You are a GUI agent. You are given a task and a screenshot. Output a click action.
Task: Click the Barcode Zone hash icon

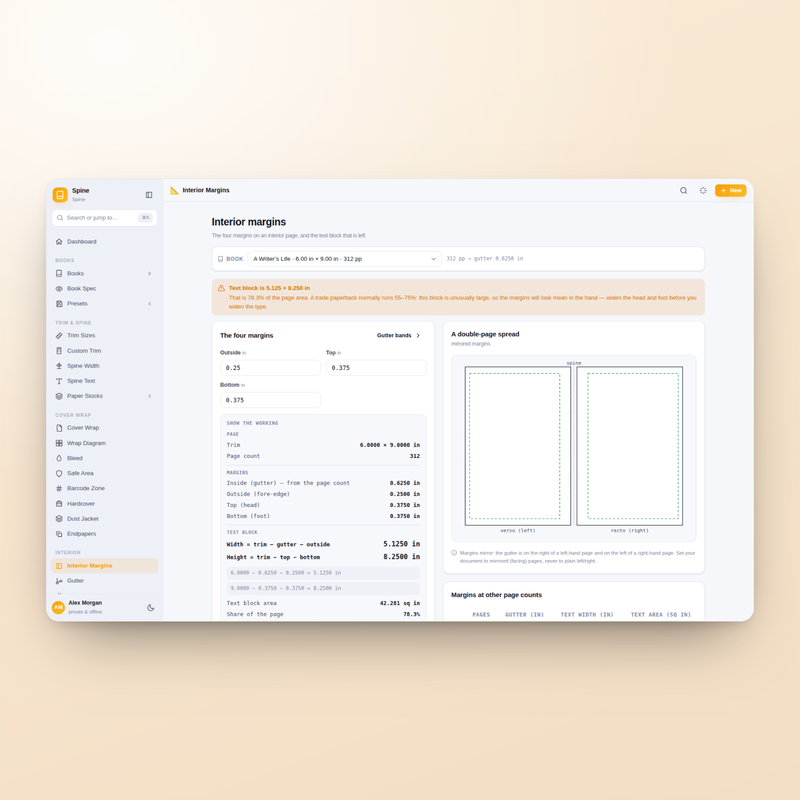pyautogui.click(x=59, y=488)
